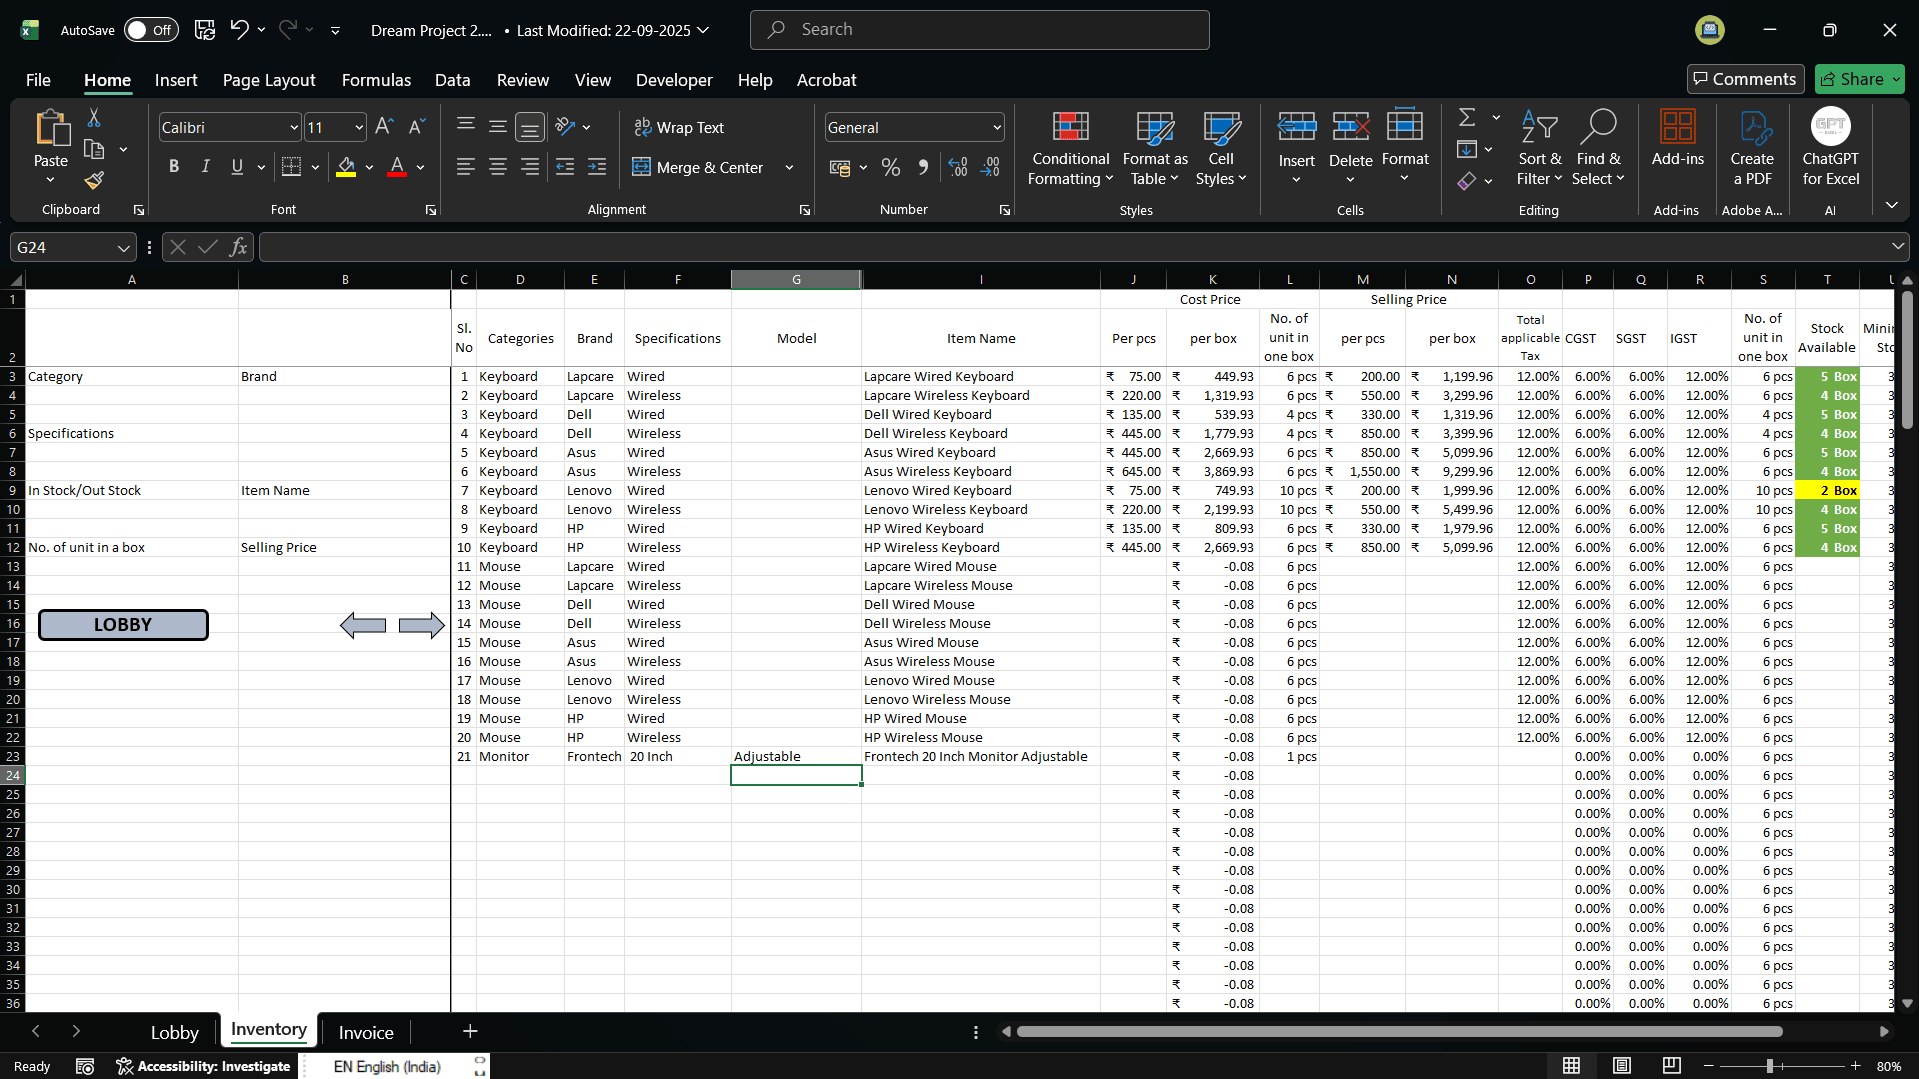Screen dimensions: 1919x1079
Task: Click the Percent Style icon
Action: click(891, 167)
